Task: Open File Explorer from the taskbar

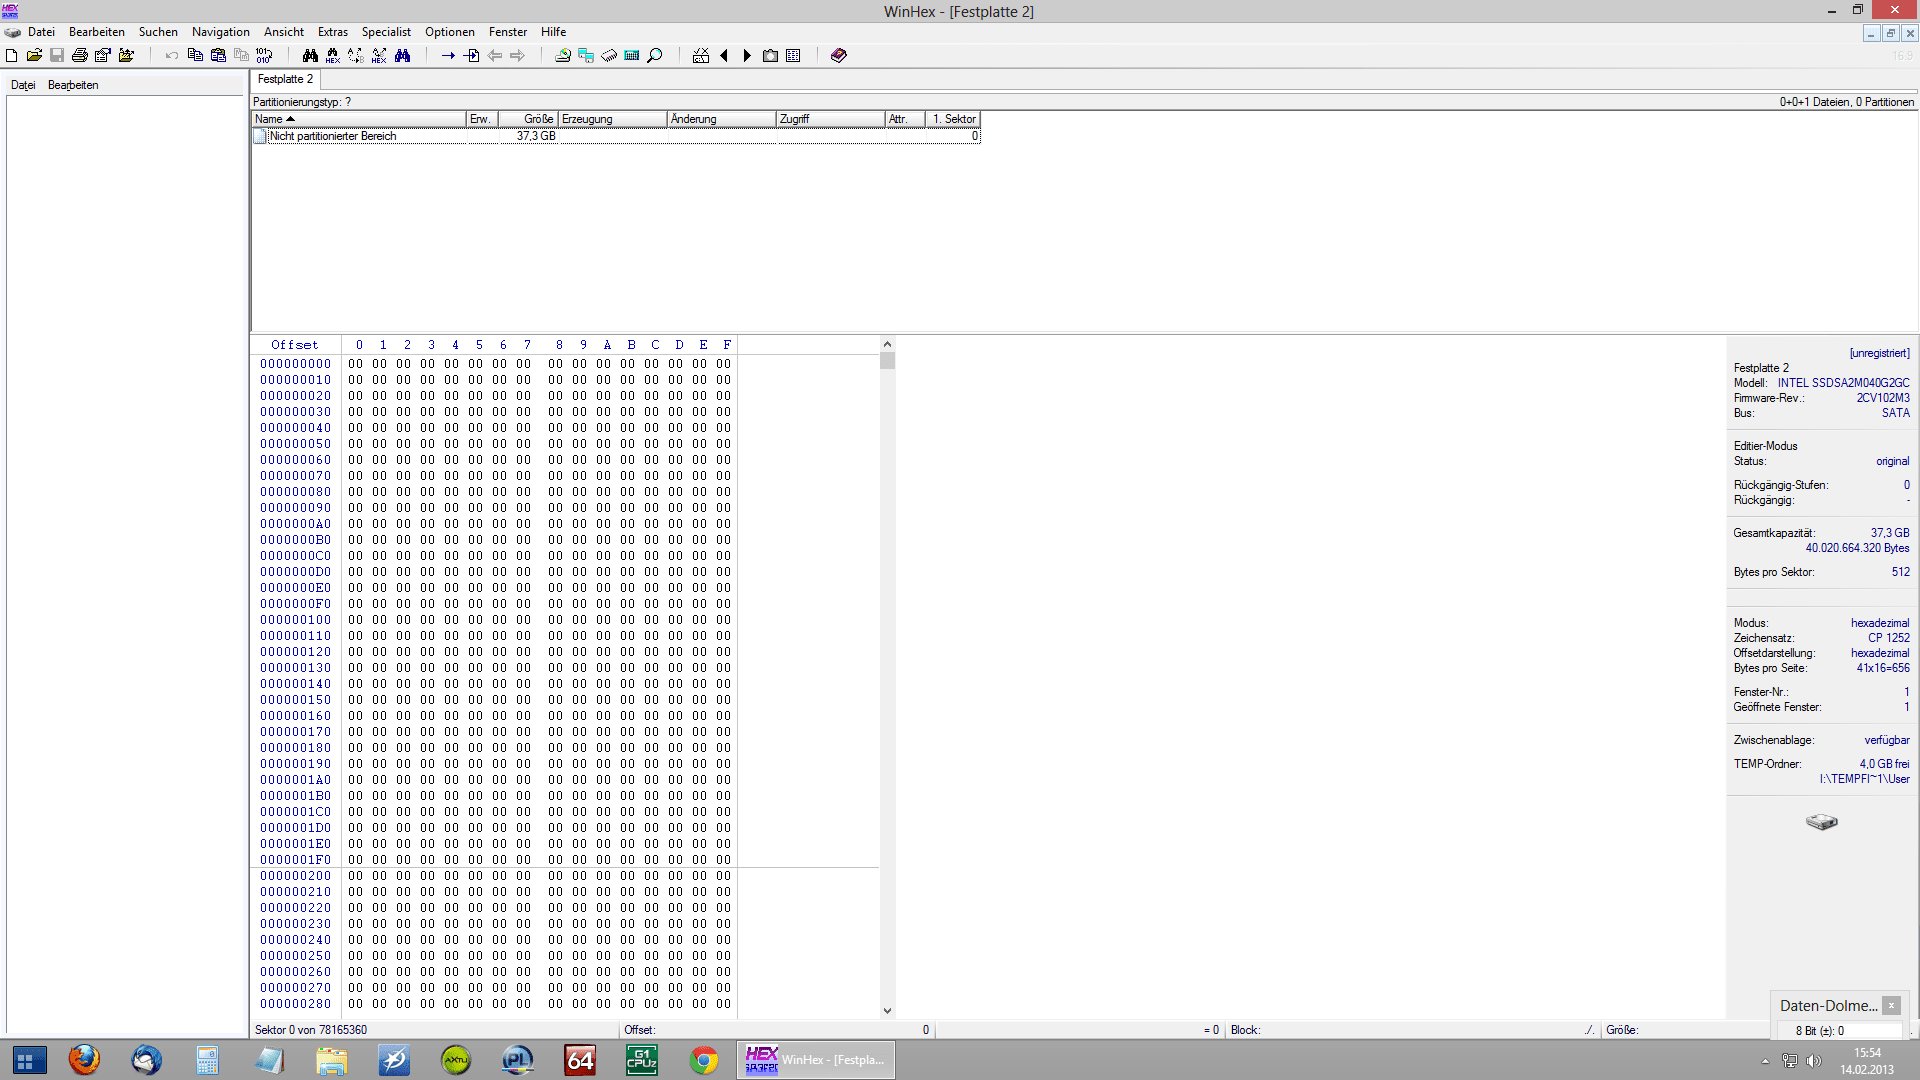Action: click(332, 1060)
